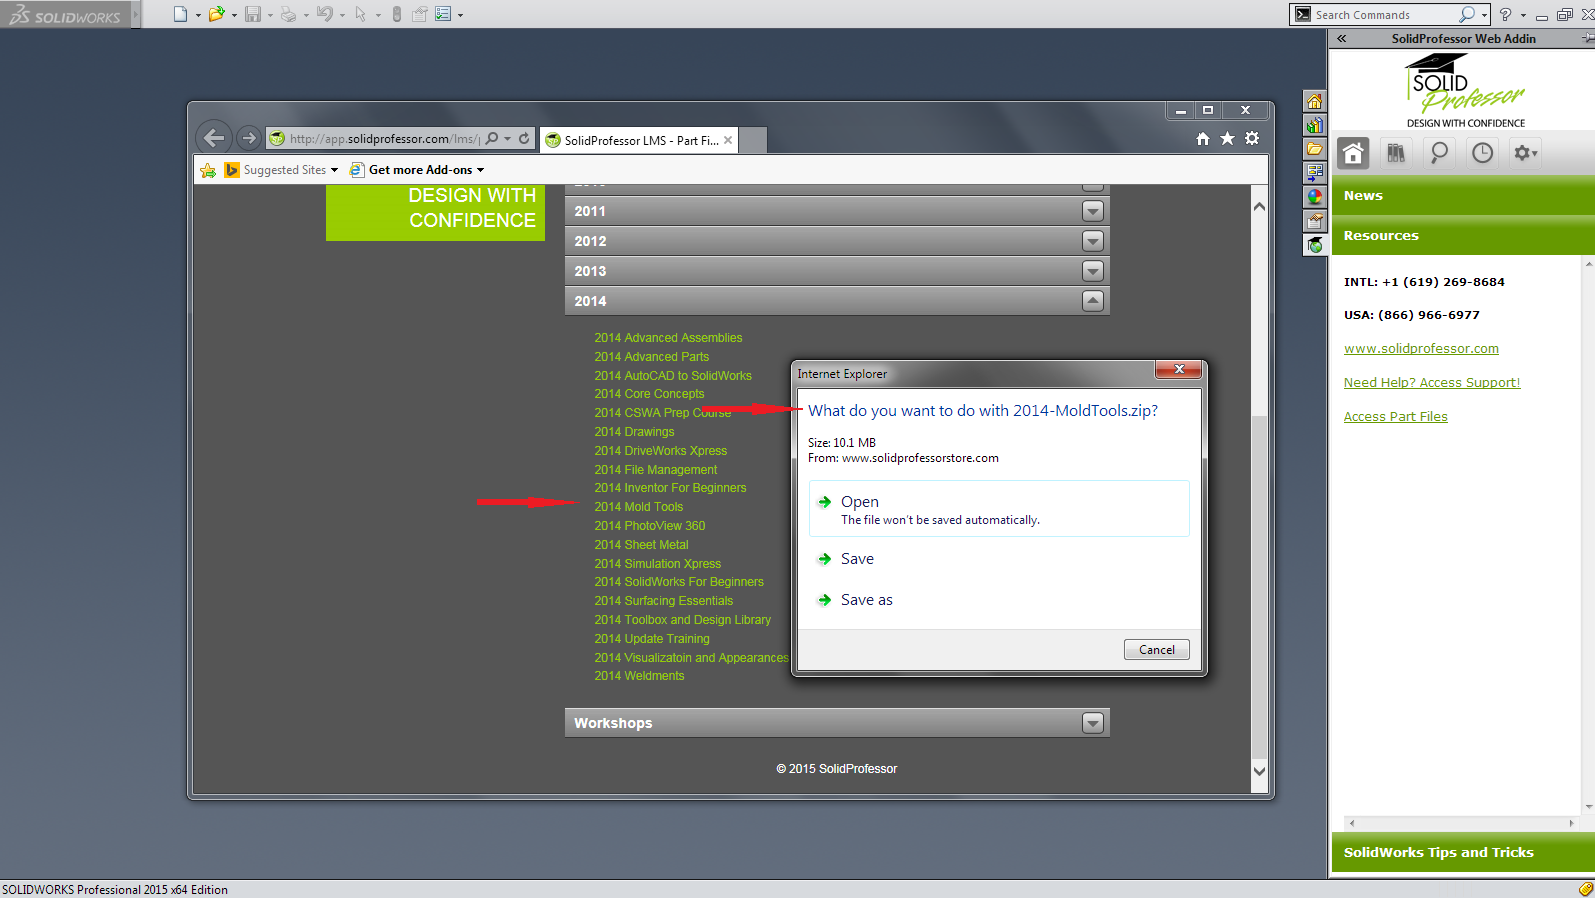Image resolution: width=1595 pixels, height=898 pixels.
Task: Click the New document icon
Action: (x=180, y=14)
